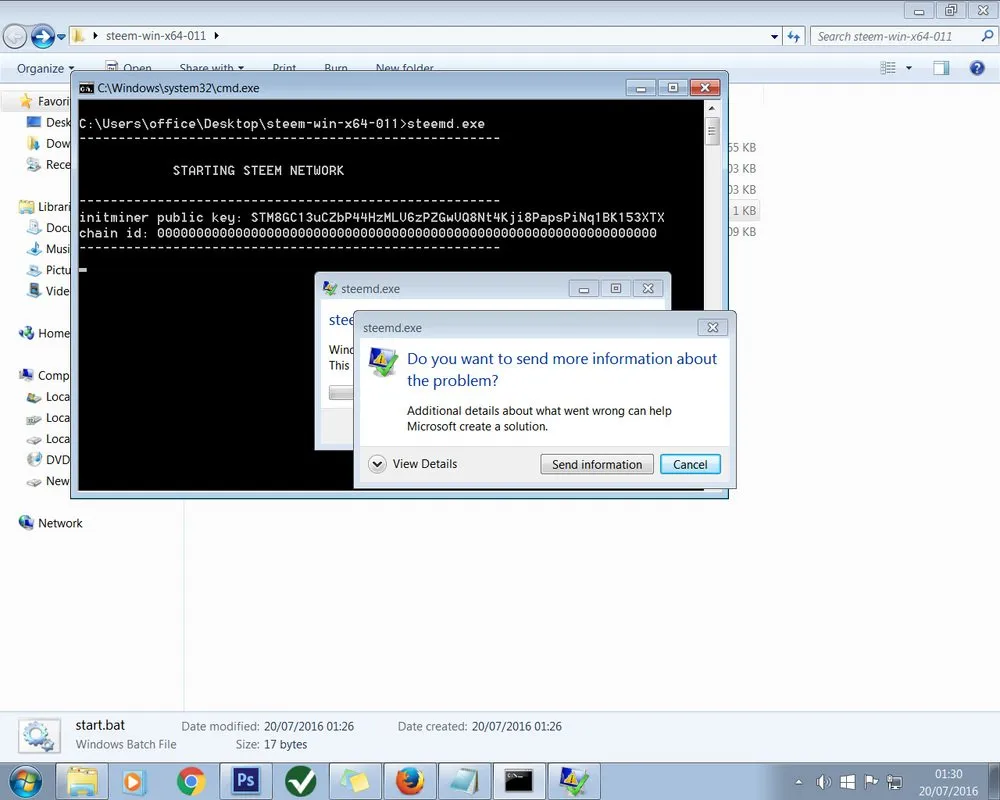Select Computer in navigation pane
The height and width of the screenshot is (800, 1000).
coord(44,375)
